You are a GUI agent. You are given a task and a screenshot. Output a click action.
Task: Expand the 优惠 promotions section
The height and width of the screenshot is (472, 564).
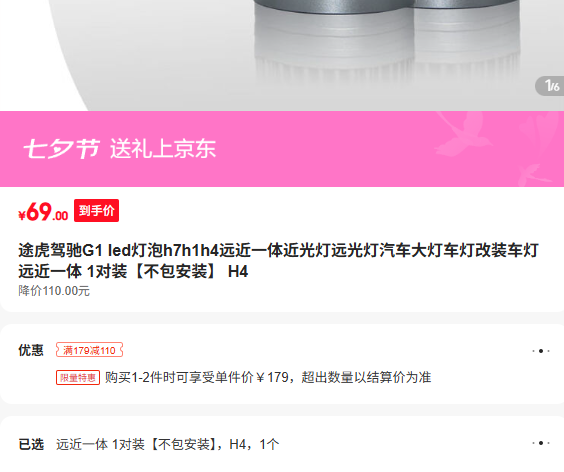[282, 364]
